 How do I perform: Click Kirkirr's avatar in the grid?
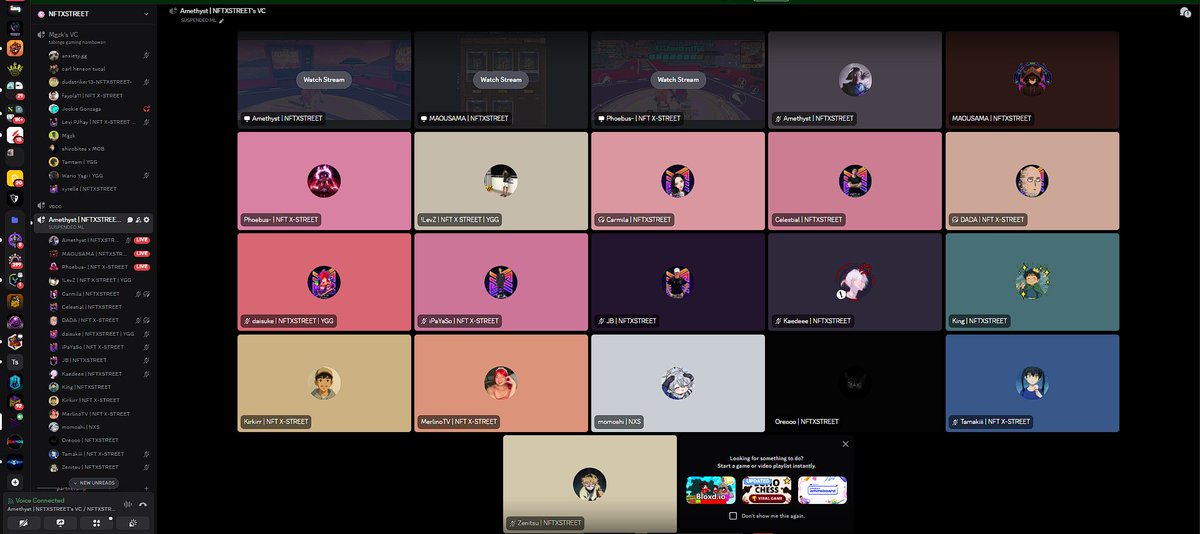324,383
